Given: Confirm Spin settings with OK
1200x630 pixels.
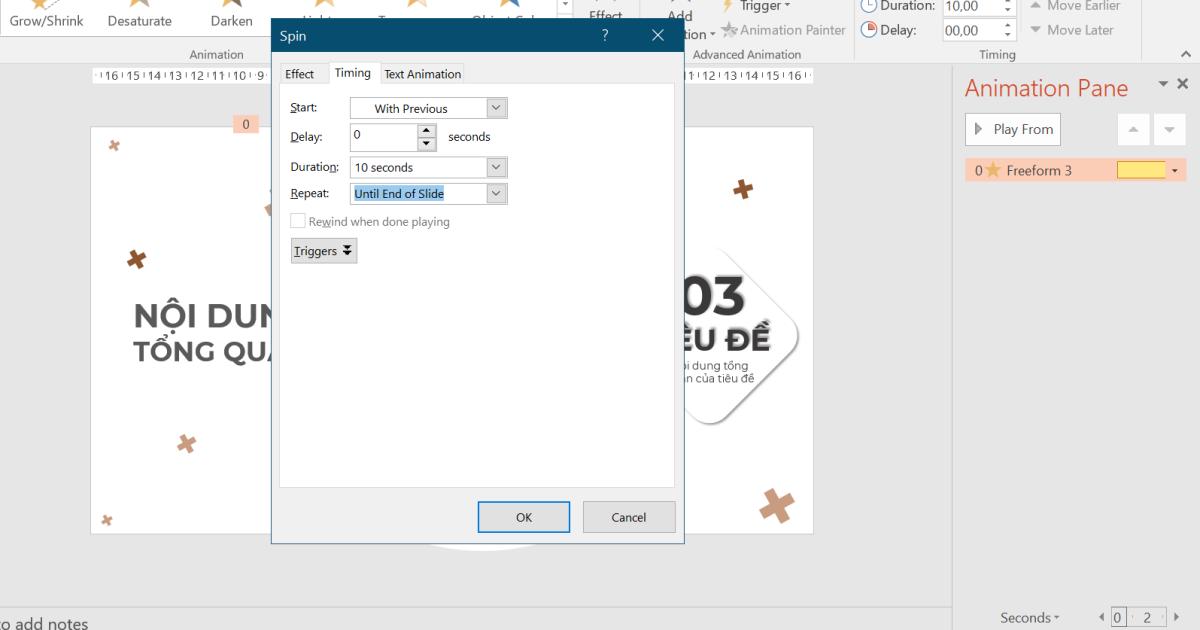Looking at the screenshot, I should tap(523, 517).
